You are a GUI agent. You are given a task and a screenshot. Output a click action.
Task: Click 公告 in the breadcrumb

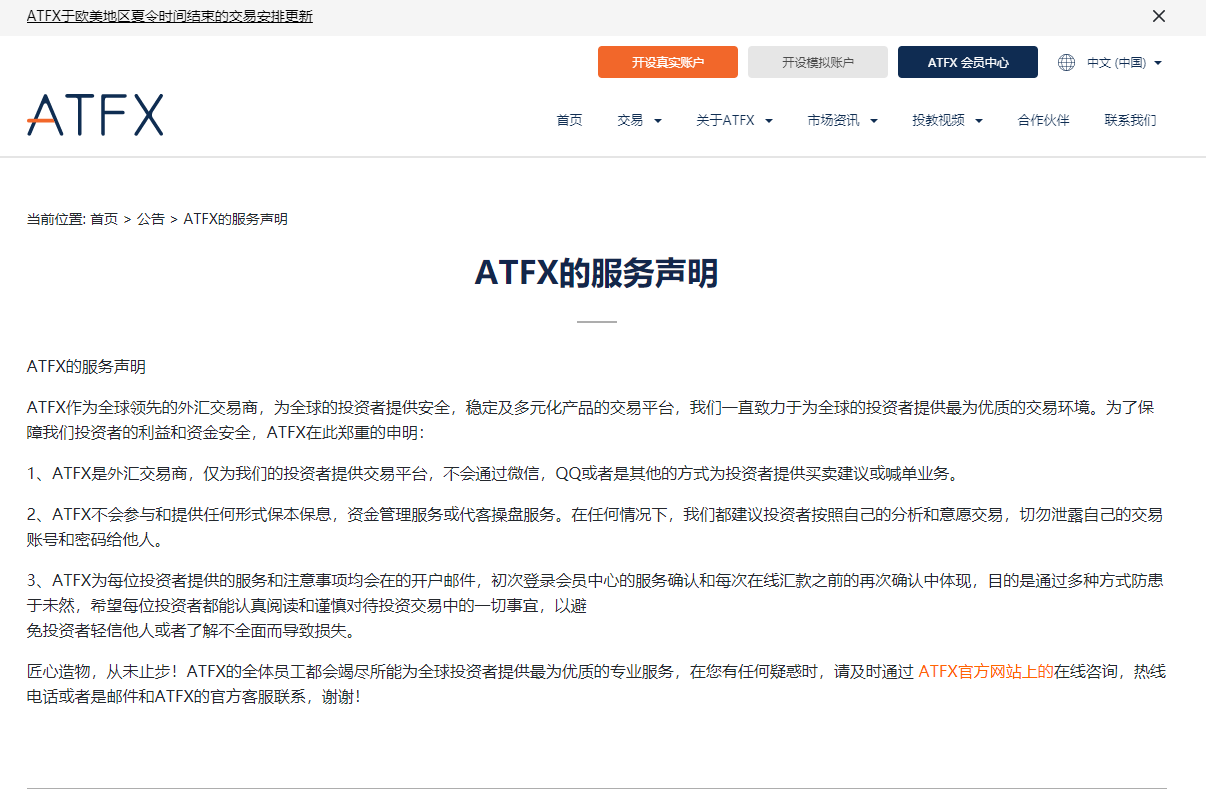tap(151, 219)
